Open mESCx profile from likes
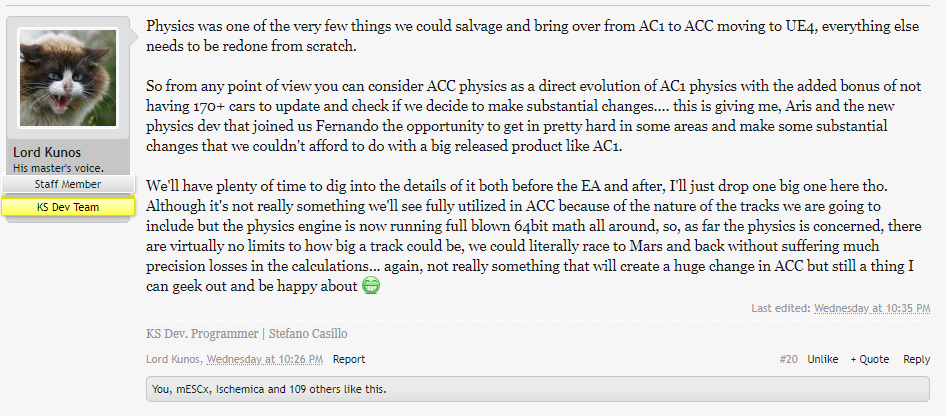The width and height of the screenshot is (946, 416). 196,389
